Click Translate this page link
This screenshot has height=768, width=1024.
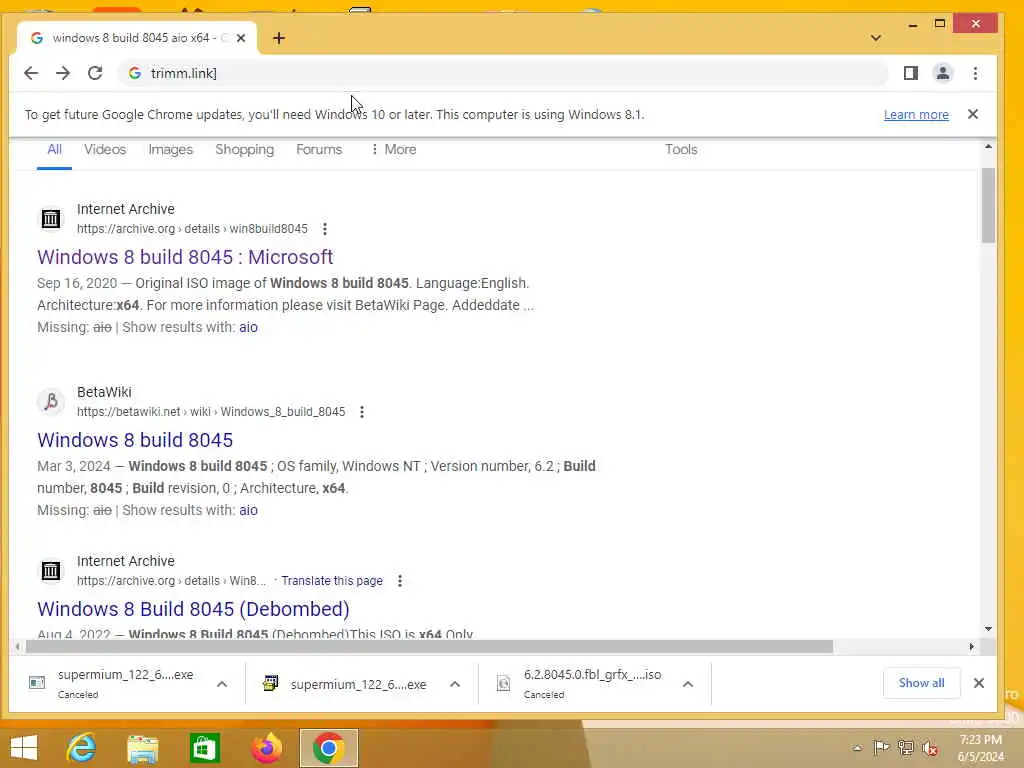332,581
